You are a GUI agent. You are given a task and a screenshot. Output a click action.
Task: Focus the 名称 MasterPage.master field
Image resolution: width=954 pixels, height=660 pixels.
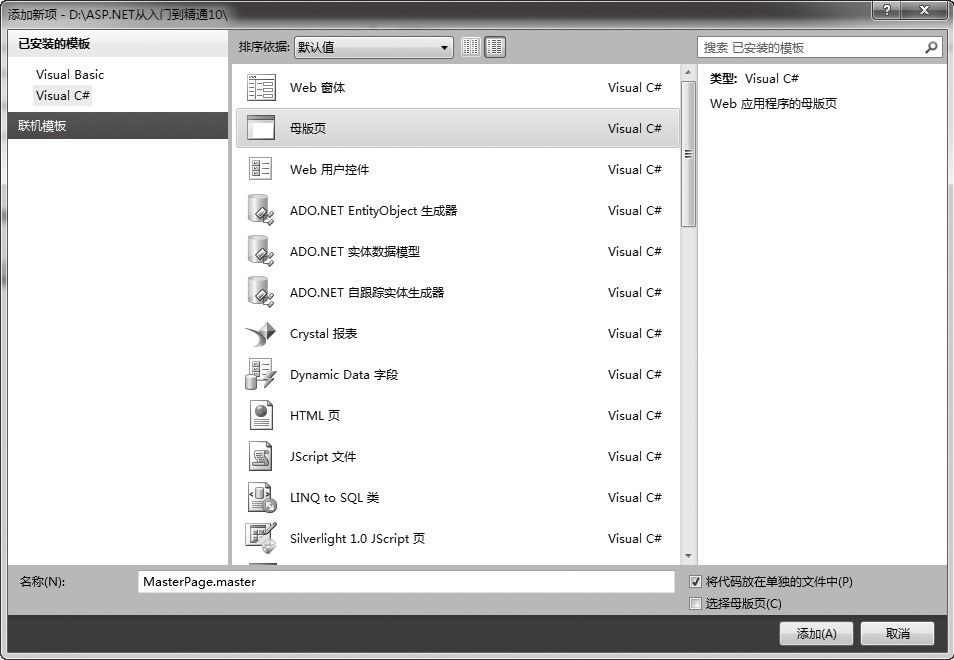pyautogui.click(x=406, y=582)
